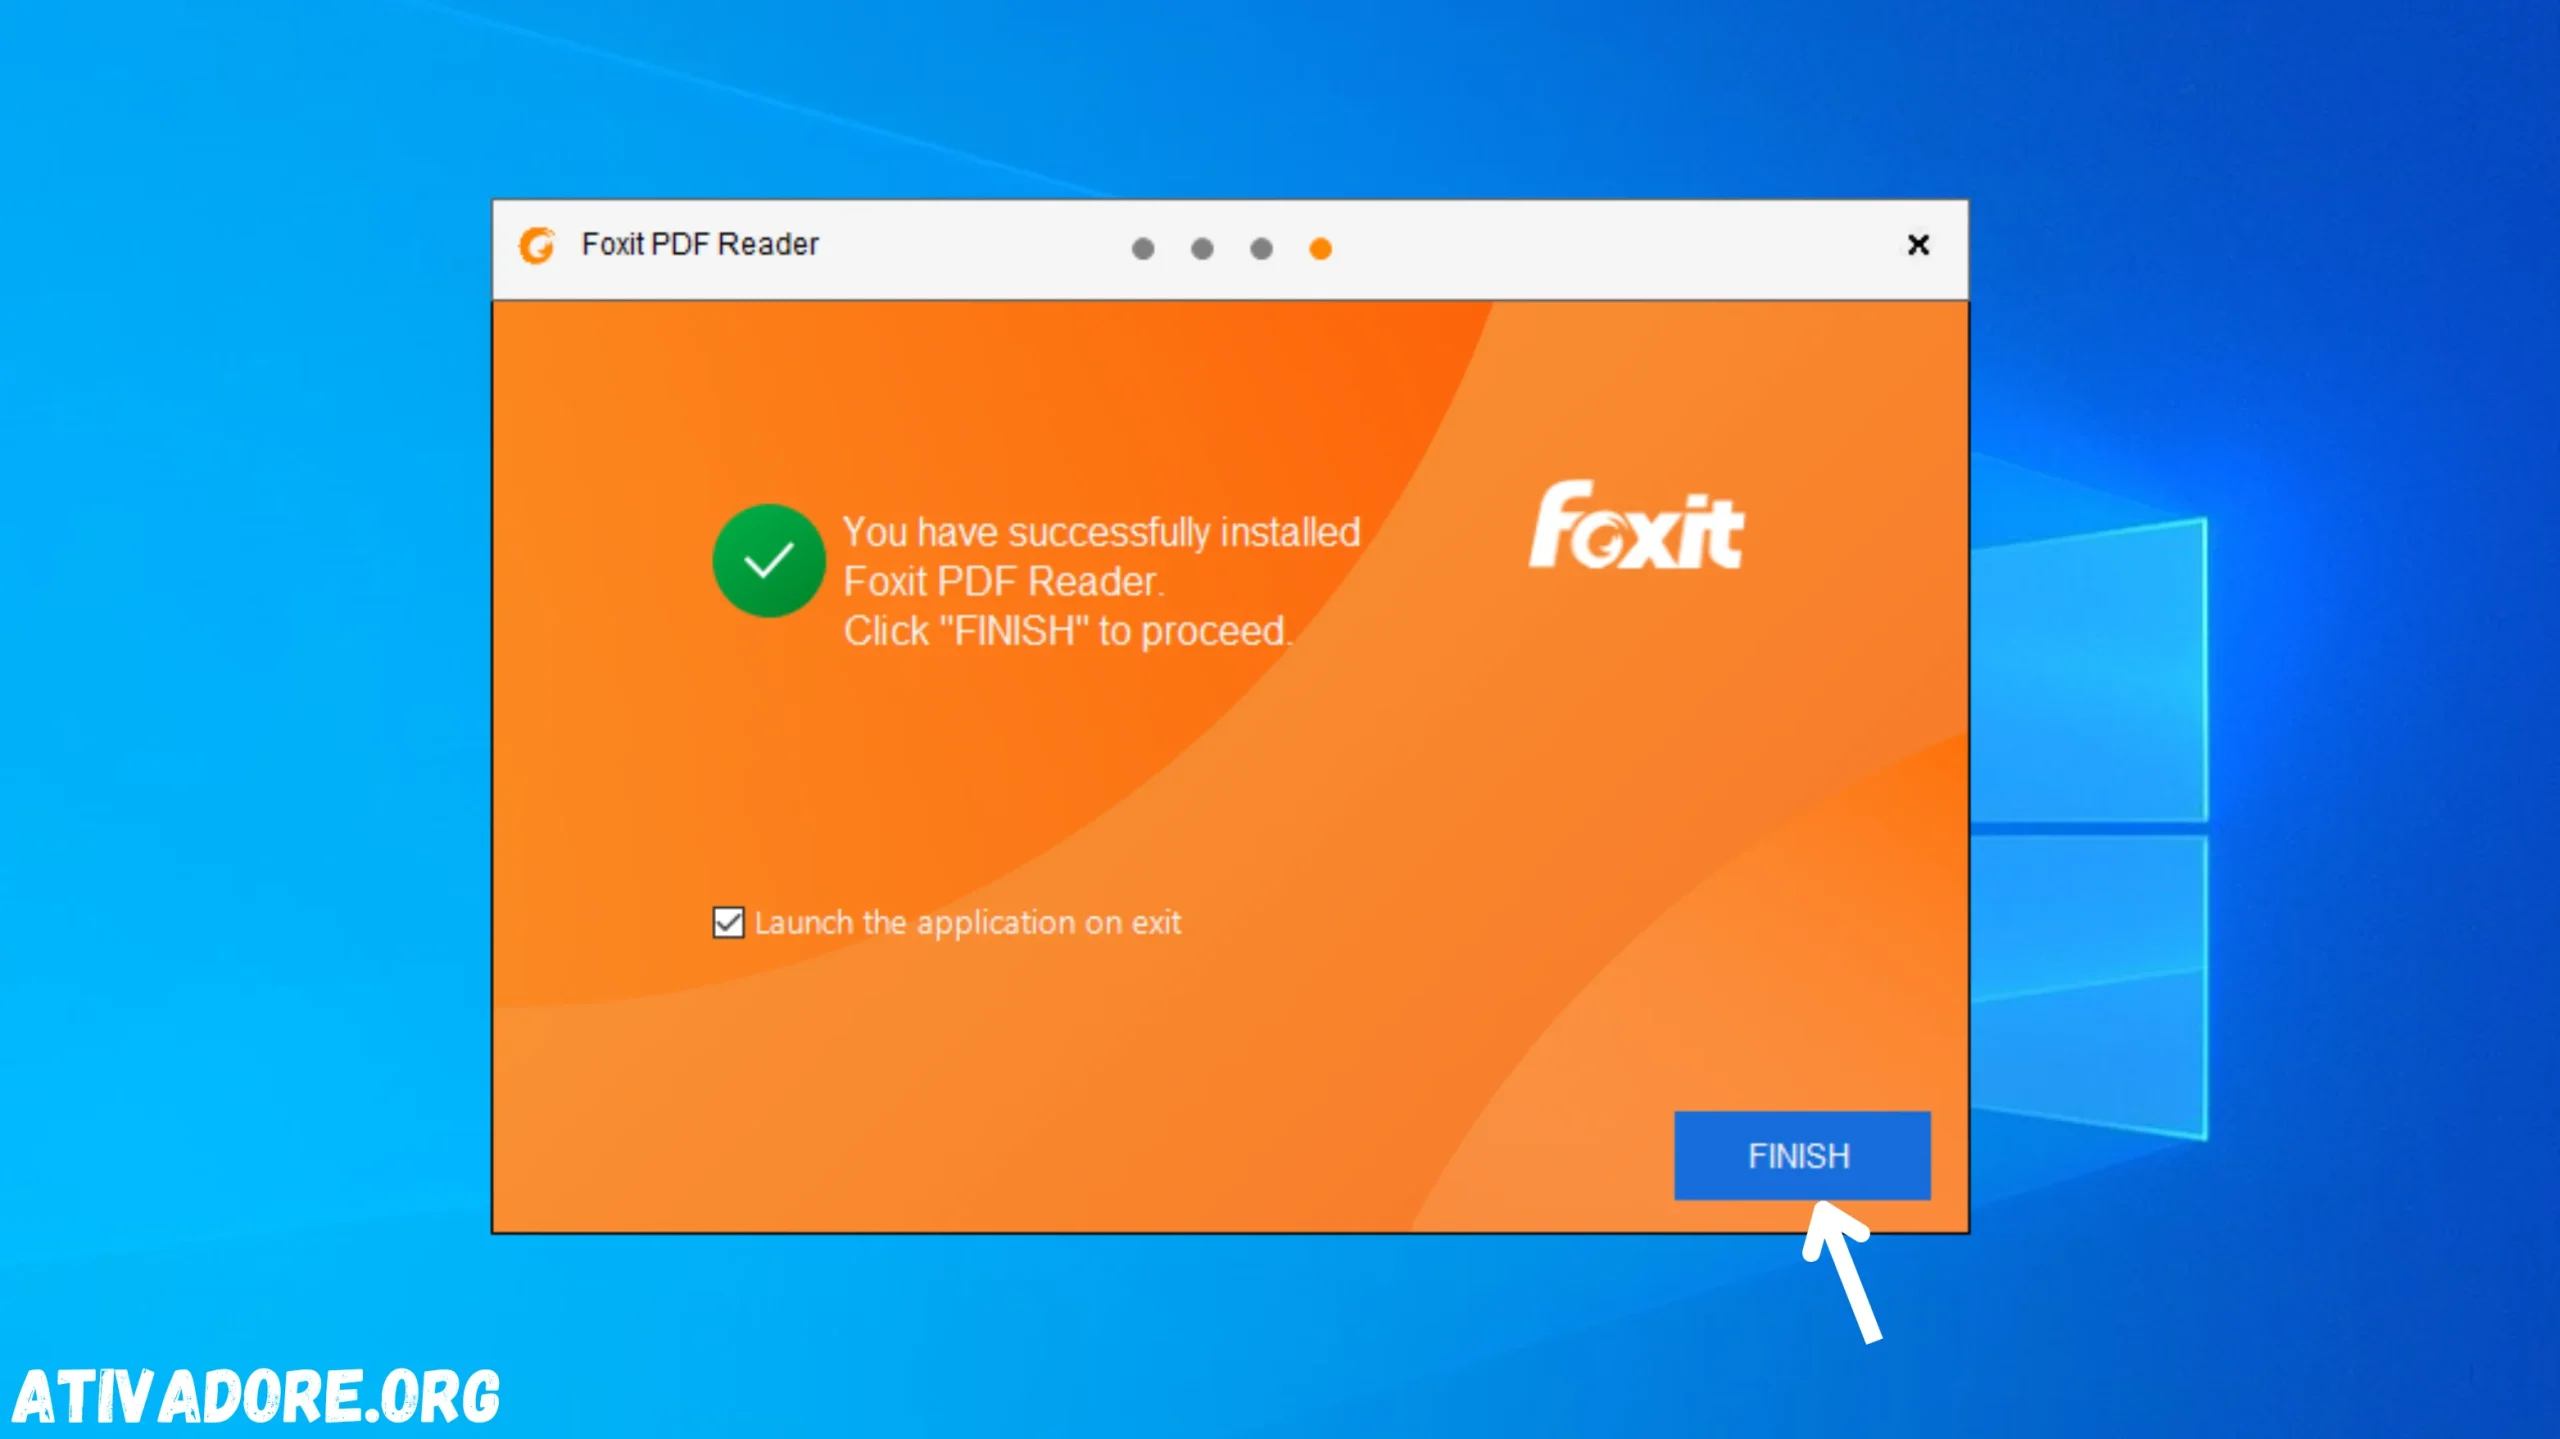The width and height of the screenshot is (2560, 1439).
Task: Click the first progress dot indicator
Action: pos(1145,246)
